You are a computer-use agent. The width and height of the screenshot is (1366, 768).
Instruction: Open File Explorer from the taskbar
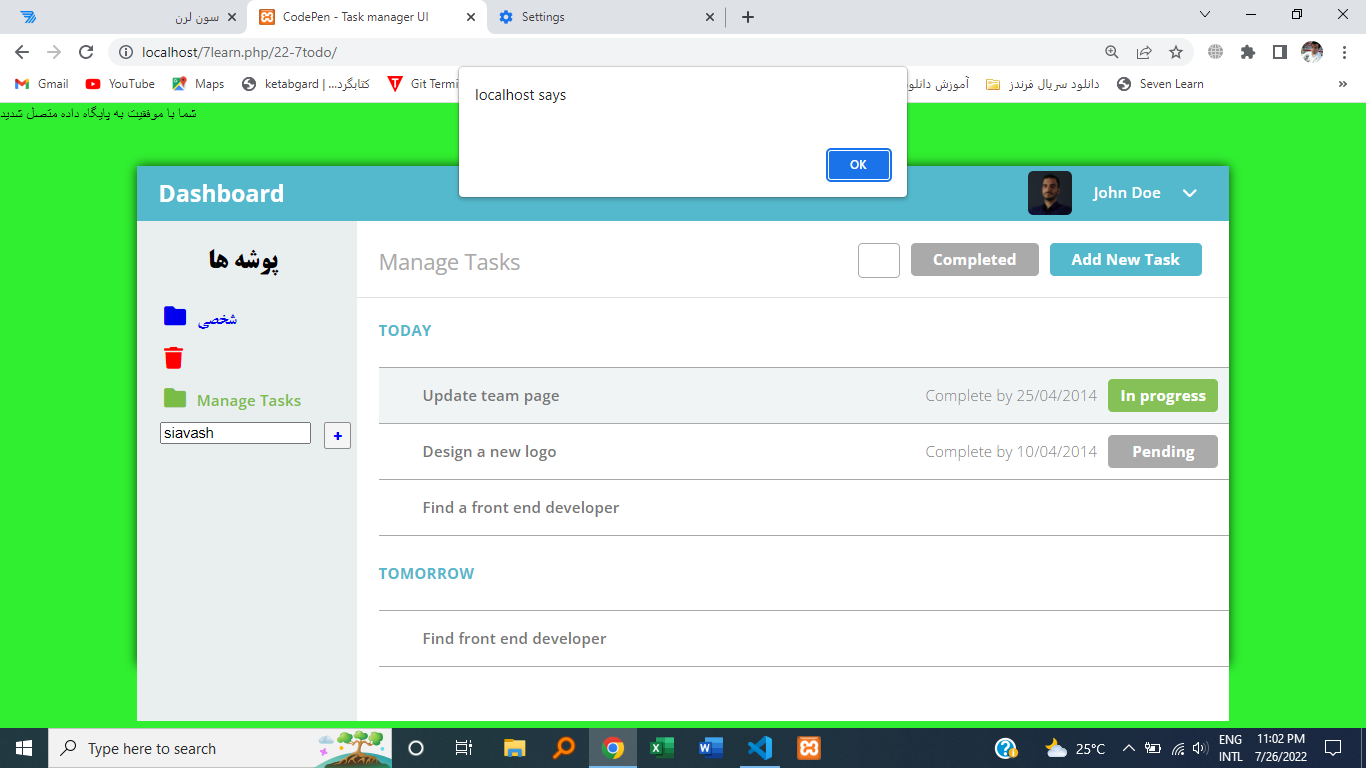(x=514, y=748)
